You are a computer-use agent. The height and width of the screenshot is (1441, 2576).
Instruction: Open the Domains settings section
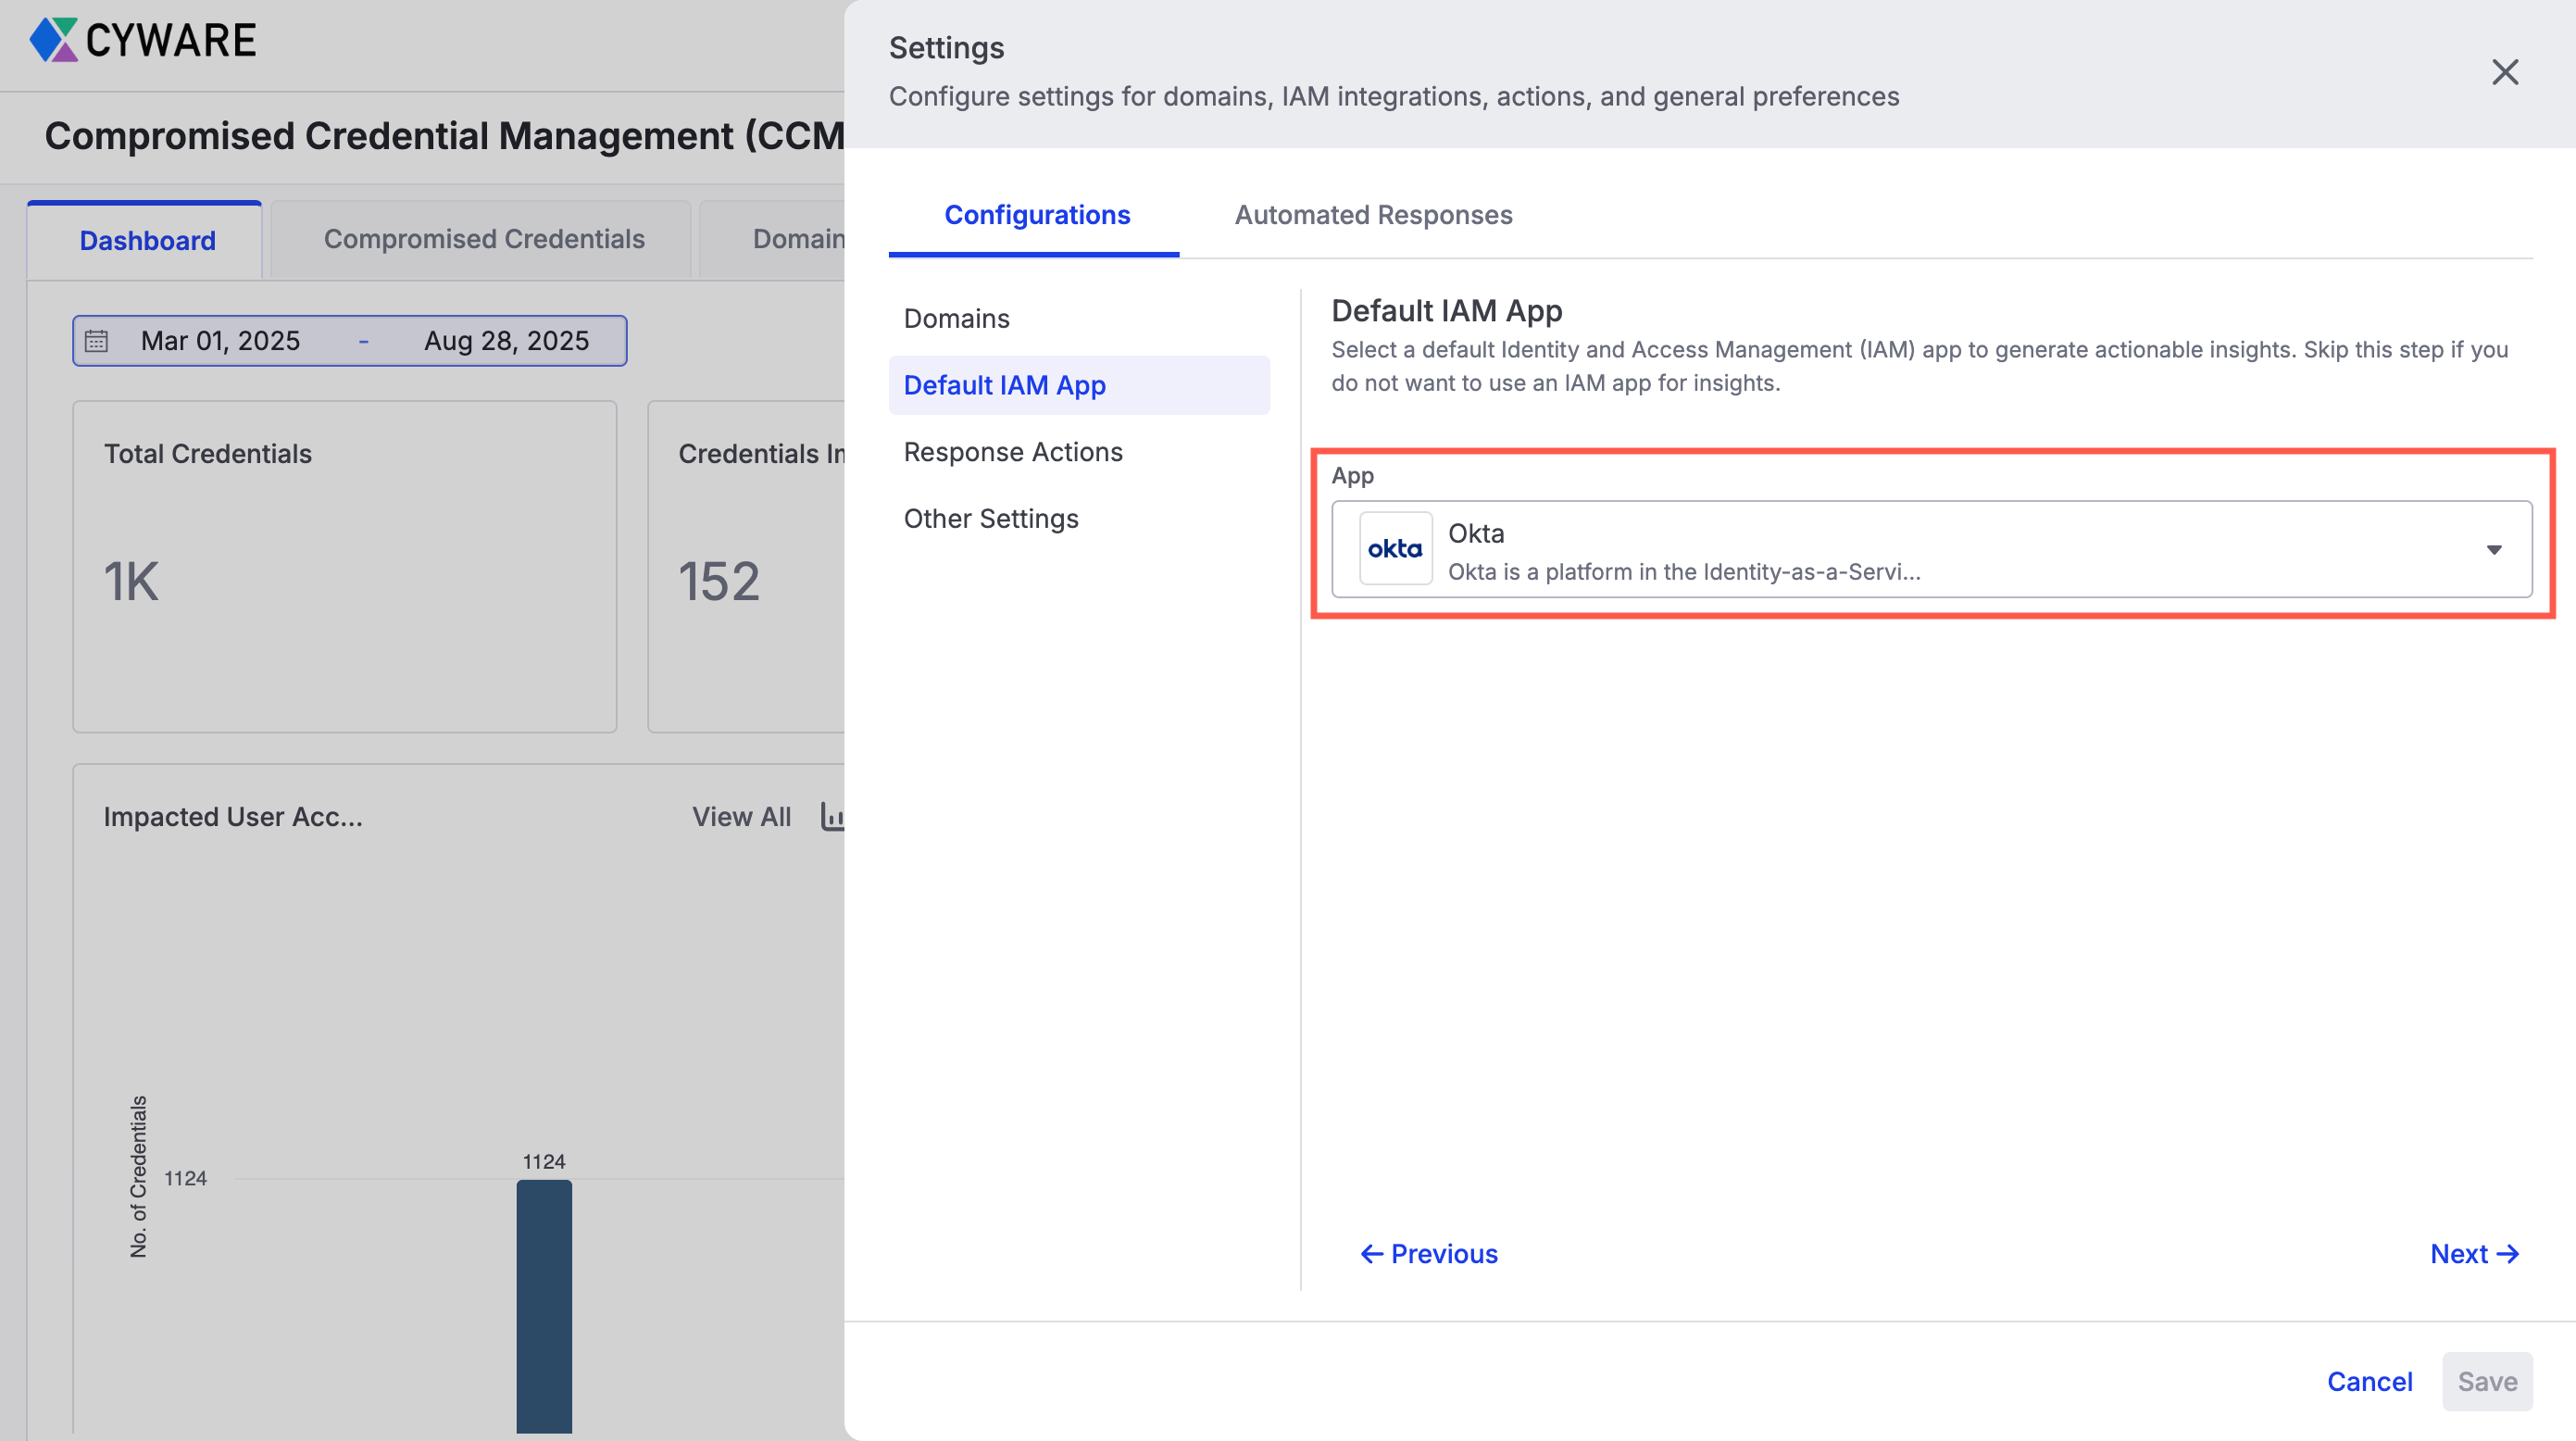coord(956,318)
